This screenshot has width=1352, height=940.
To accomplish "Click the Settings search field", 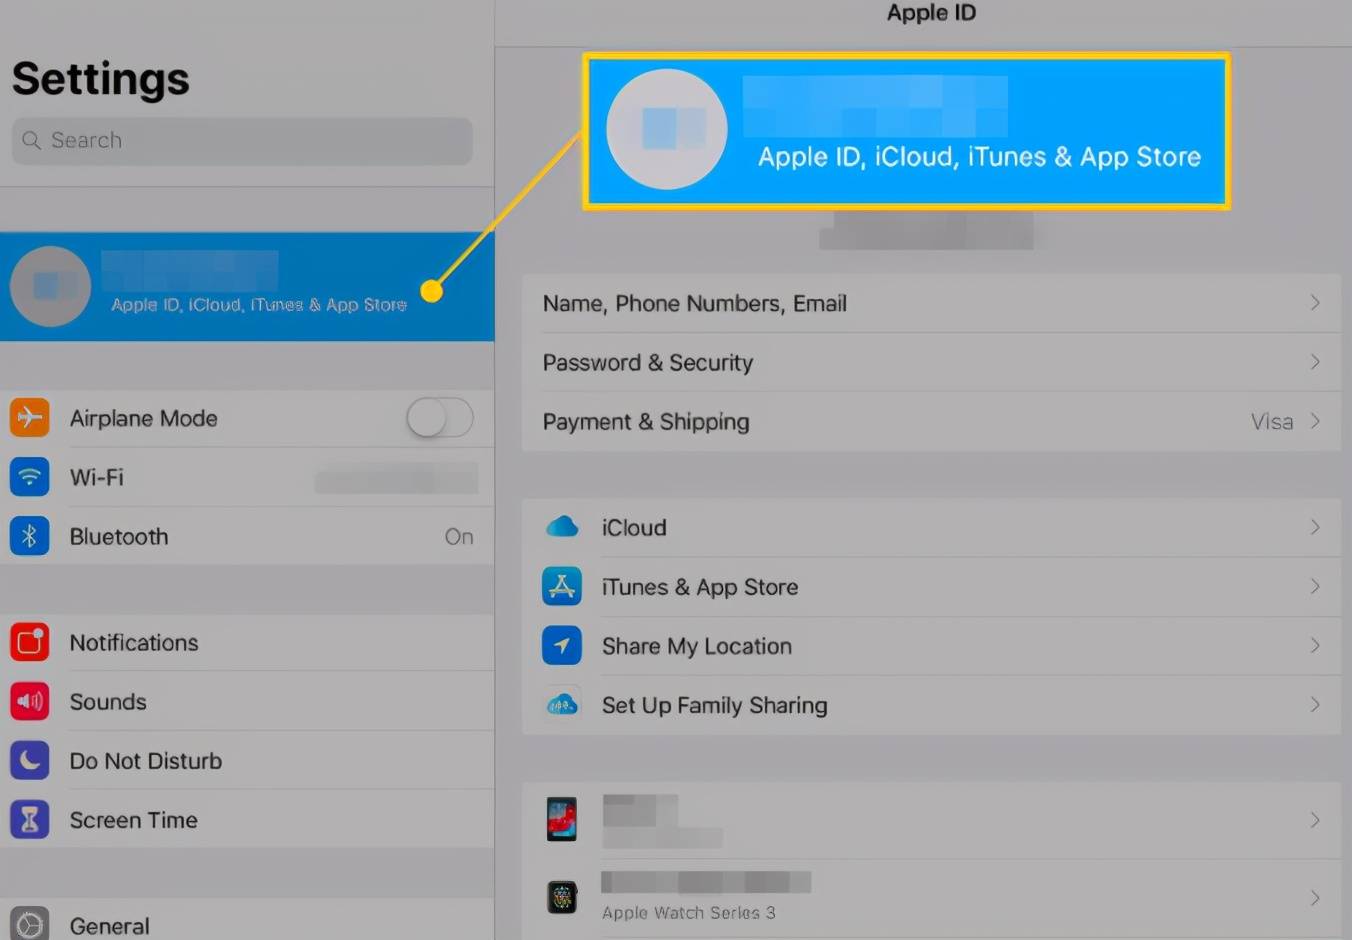I will (x=242, y=140).
